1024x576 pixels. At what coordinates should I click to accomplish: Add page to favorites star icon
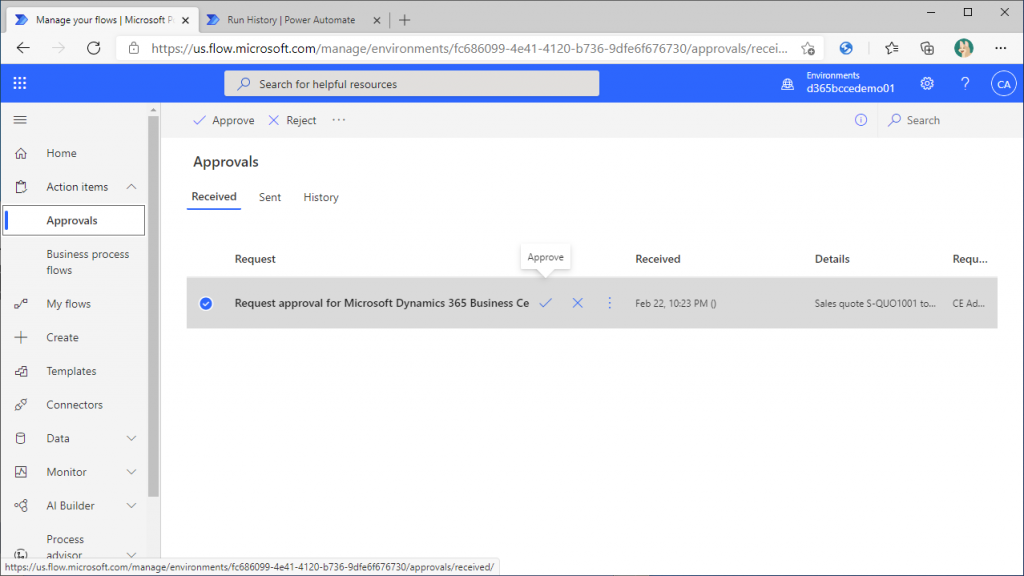click(x=808, y=48)
